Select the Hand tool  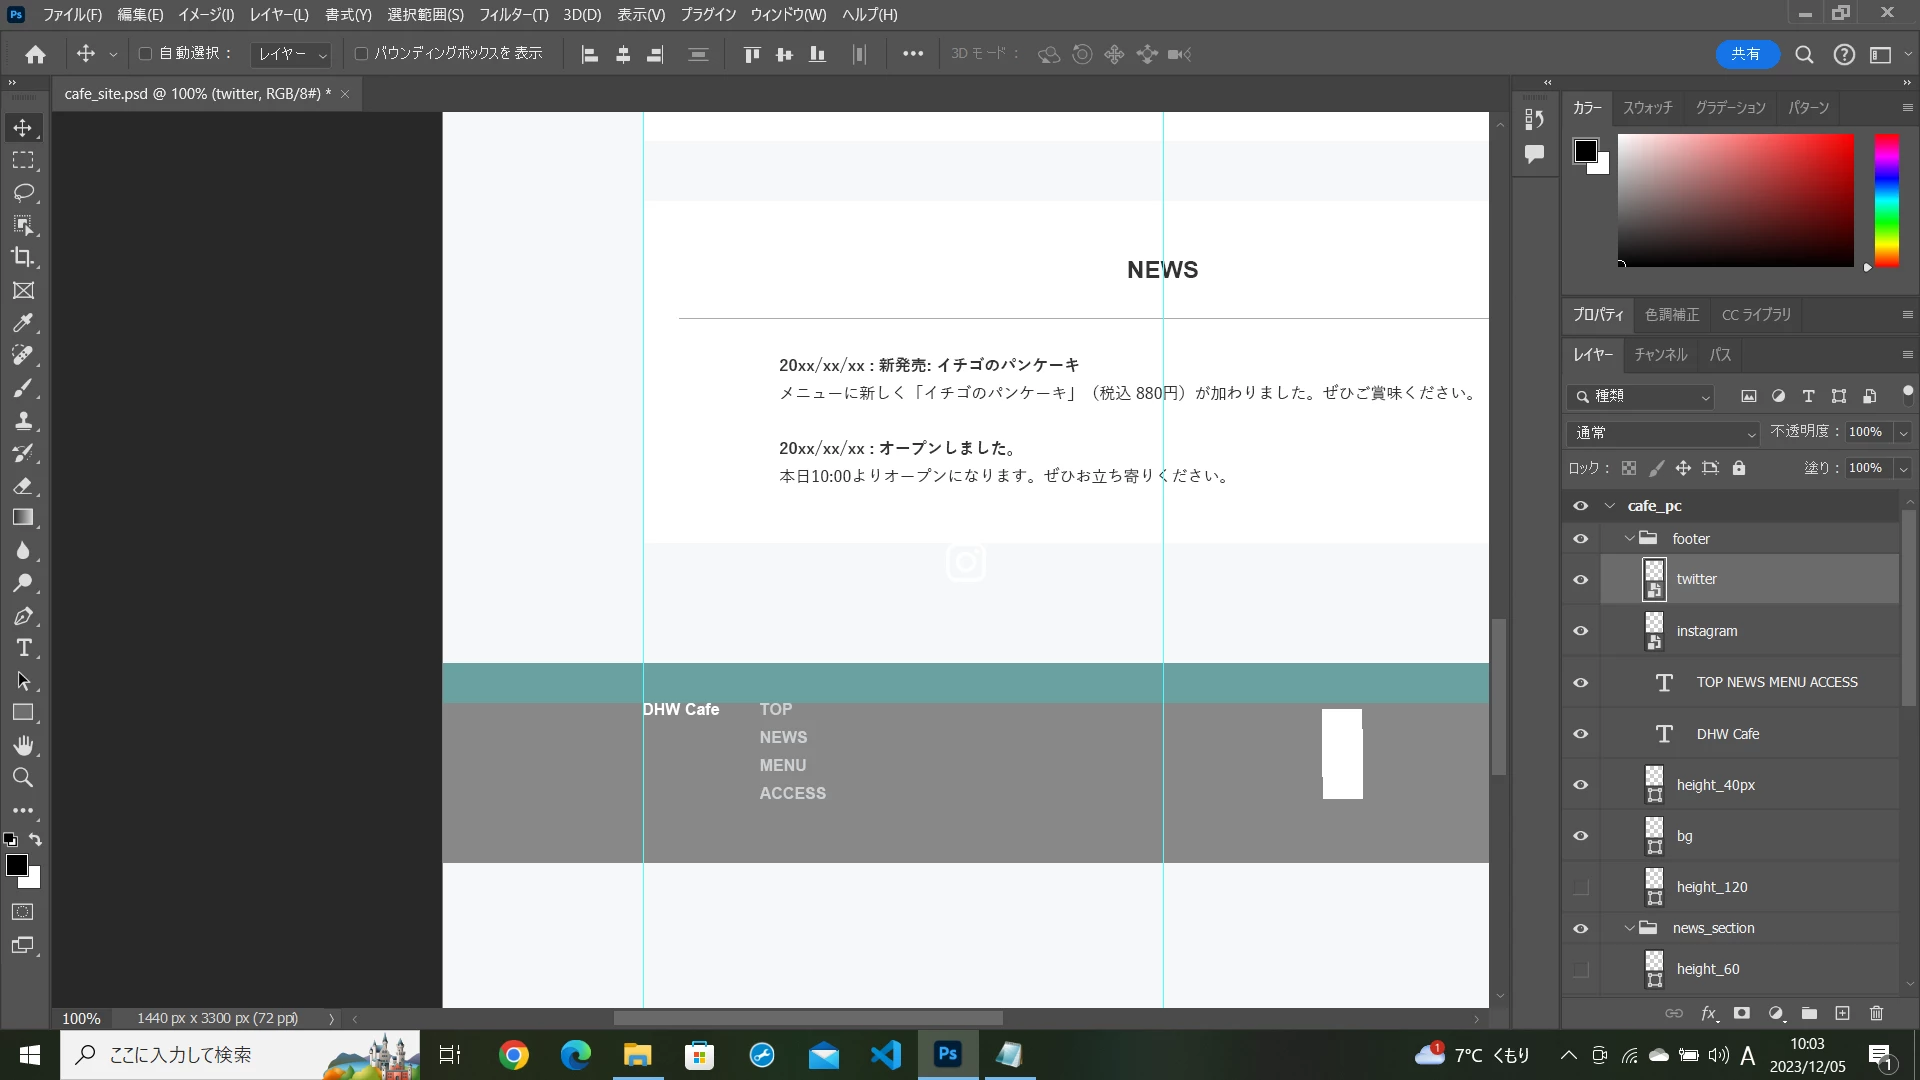[x=23, y=745]
